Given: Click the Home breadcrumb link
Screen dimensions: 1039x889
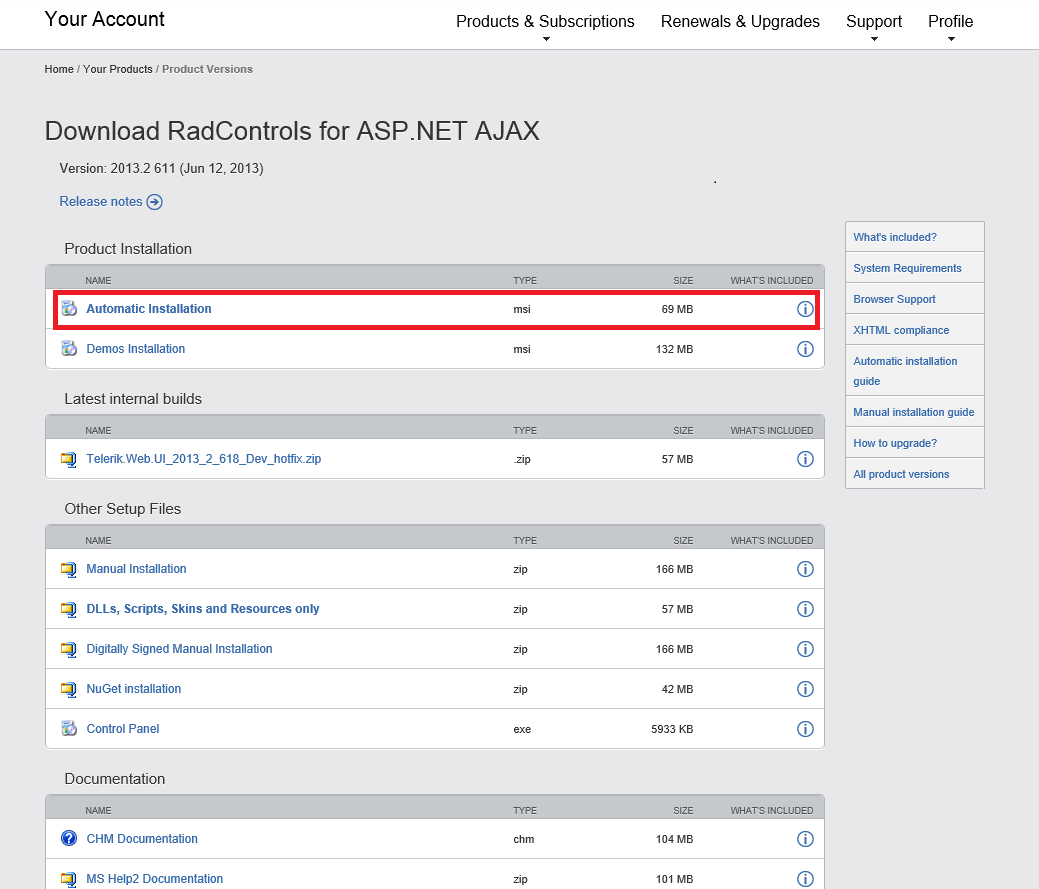Looking at the screenshot, I should (59, 69).
